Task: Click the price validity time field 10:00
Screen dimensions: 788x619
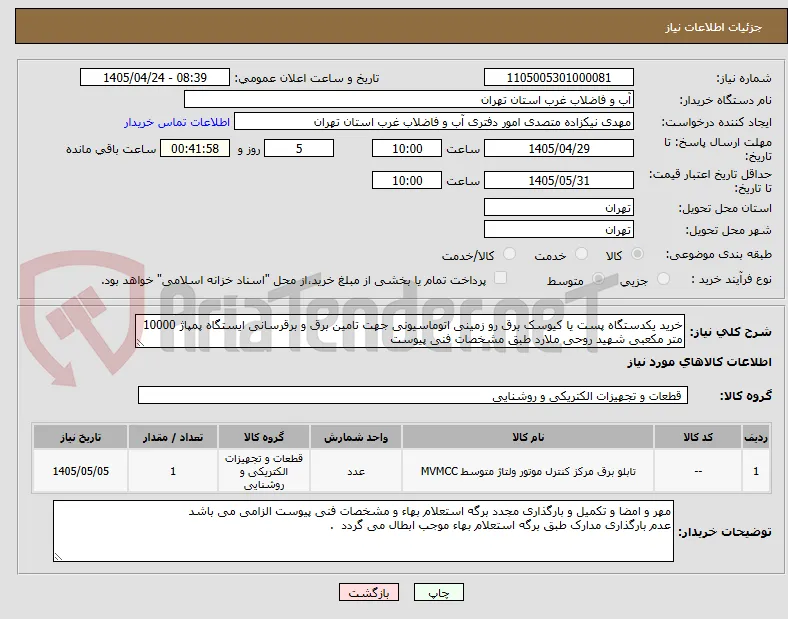Action: (407, 180)
